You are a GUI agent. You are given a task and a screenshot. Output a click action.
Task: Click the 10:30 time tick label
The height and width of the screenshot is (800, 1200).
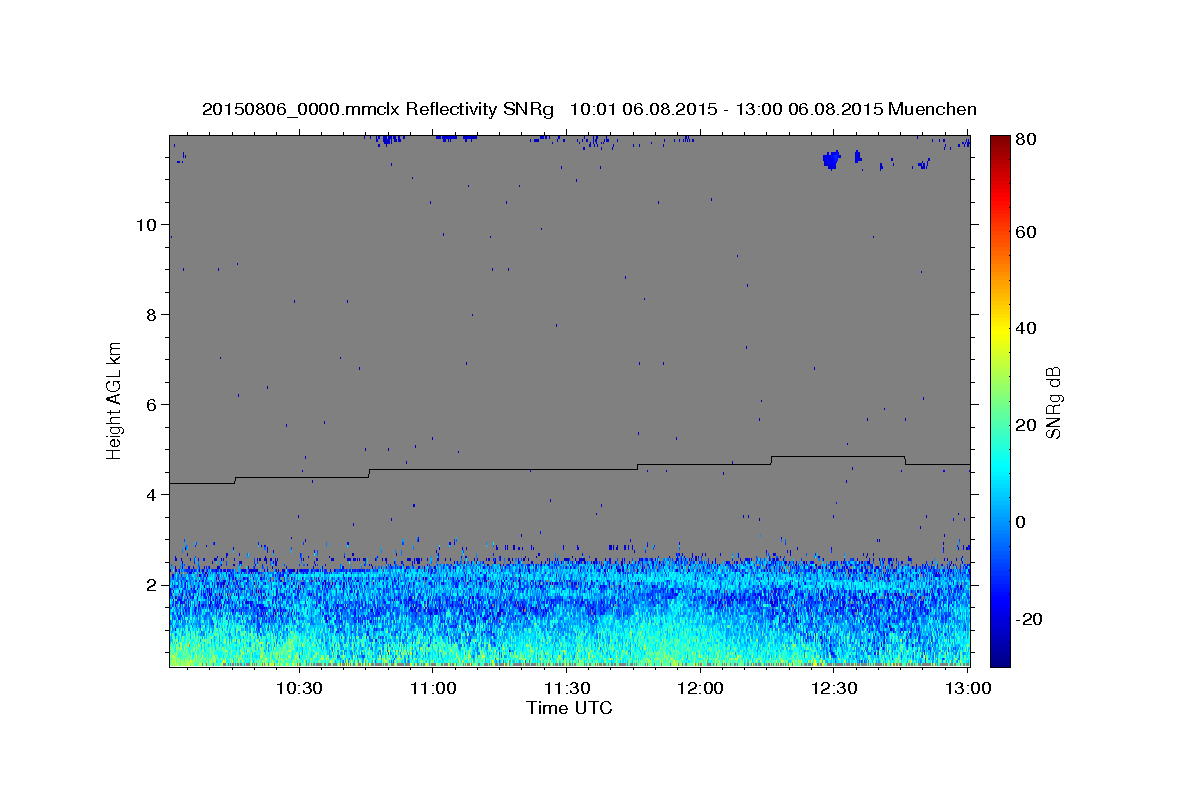point(299,689)
